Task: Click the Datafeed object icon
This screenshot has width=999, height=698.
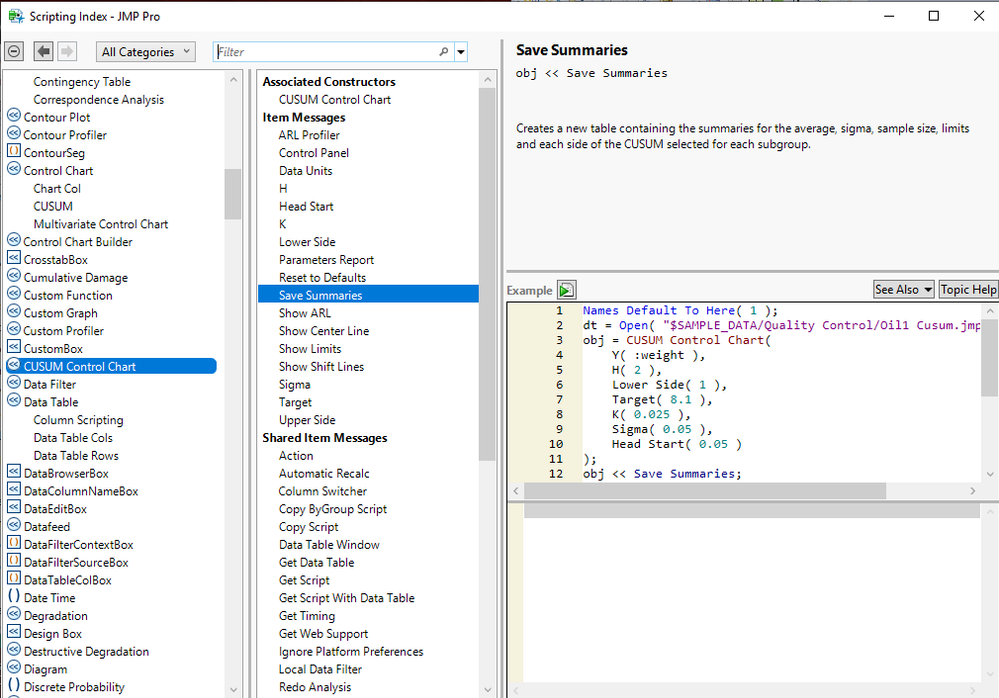Action: coord(14,526)
